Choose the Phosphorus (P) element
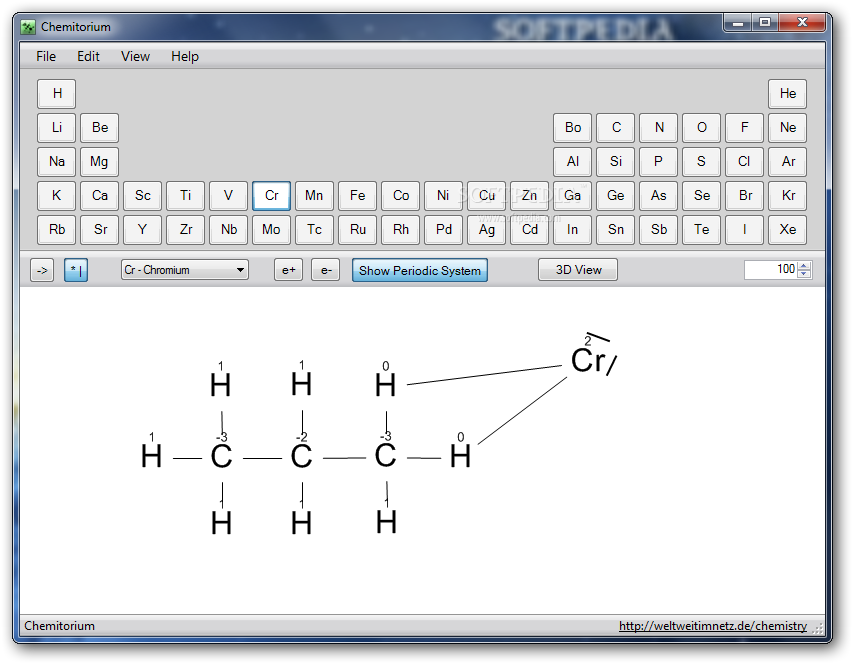Screen dimensions: 853x664 tap(658, 162)
